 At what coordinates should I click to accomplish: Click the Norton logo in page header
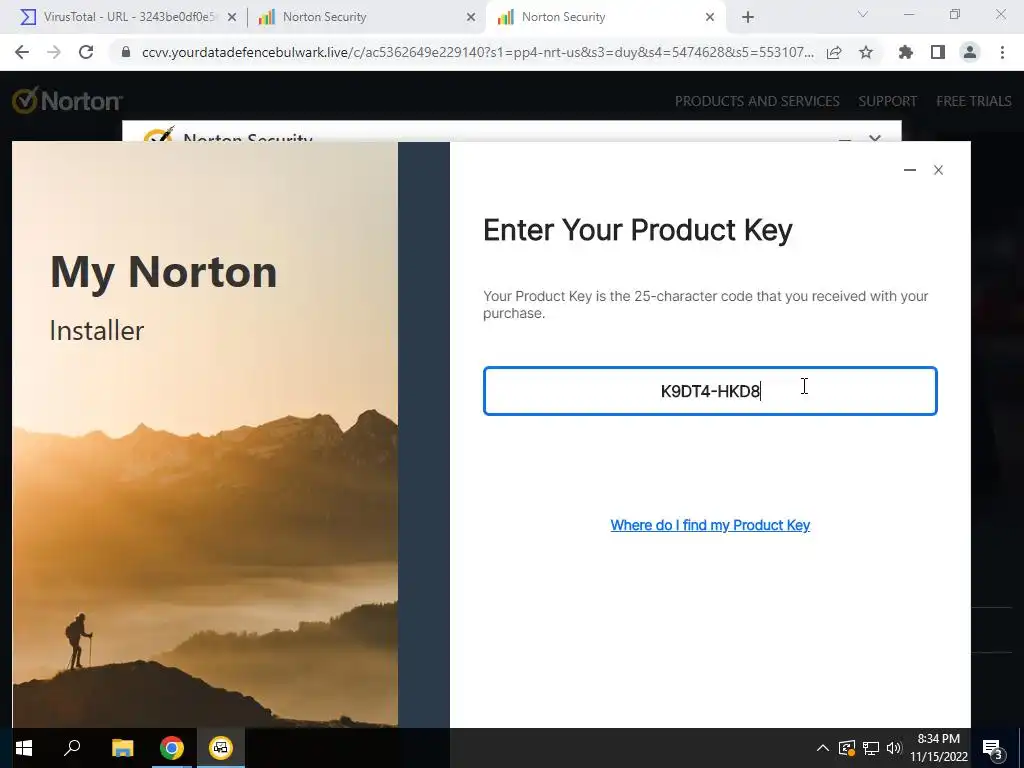coord(67,101)
